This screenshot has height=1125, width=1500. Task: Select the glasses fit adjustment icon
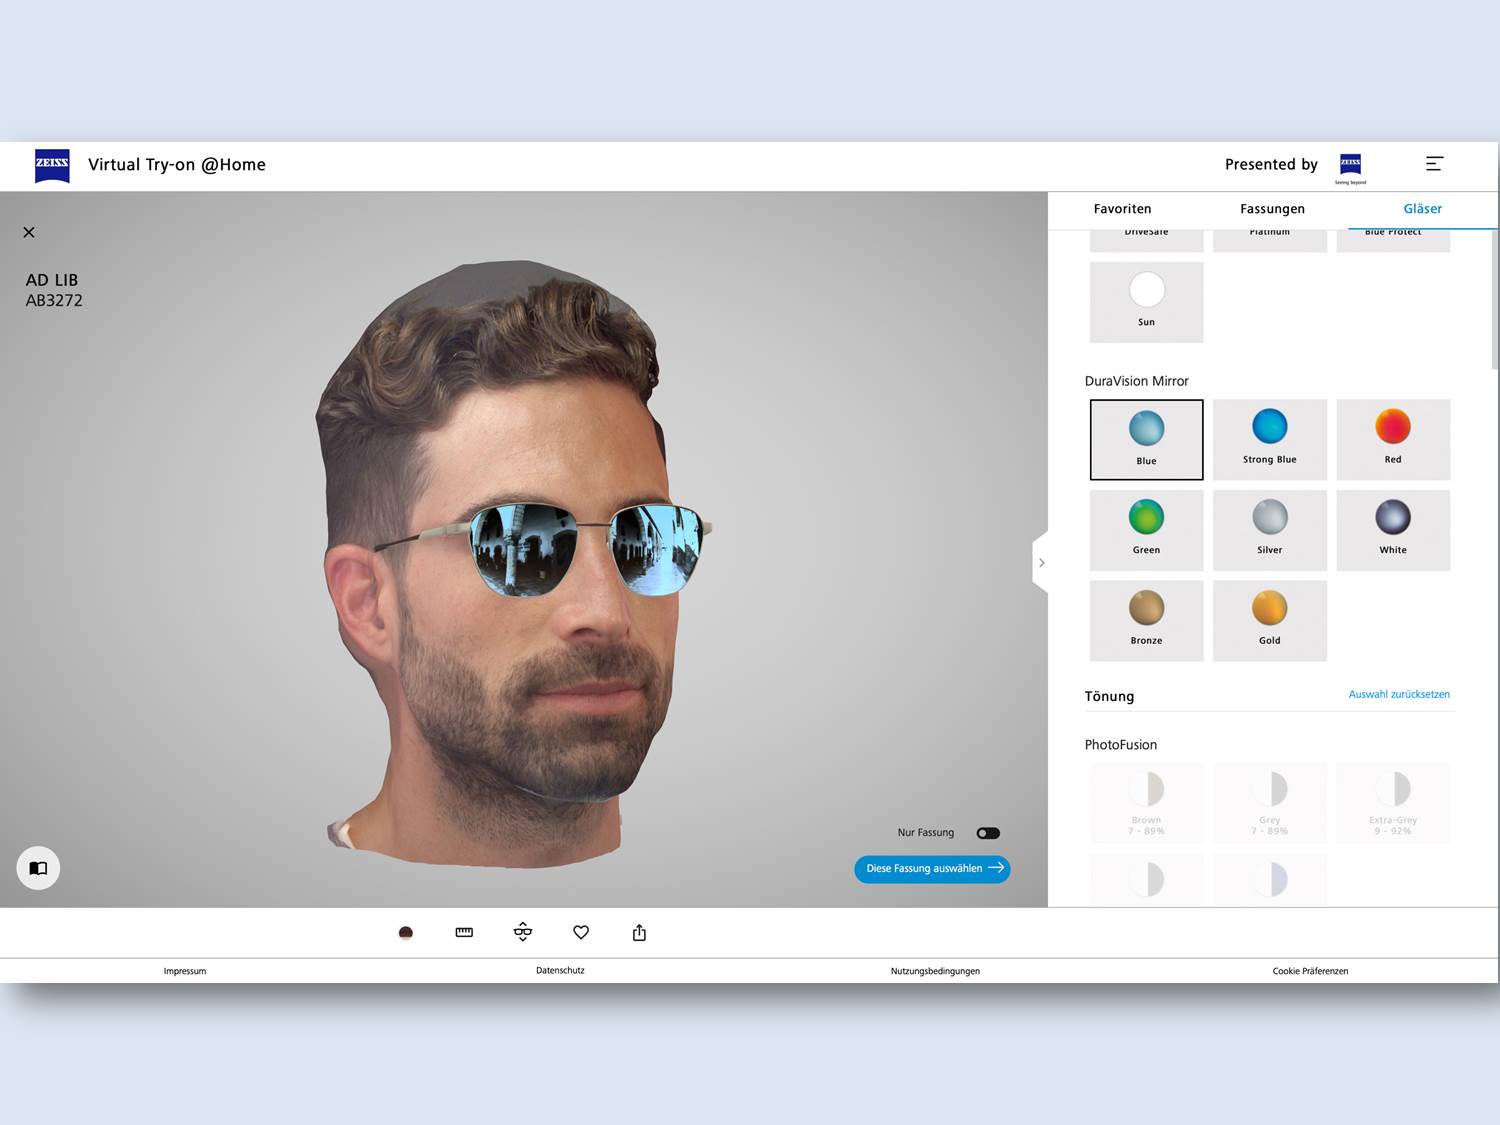click(x=522, y=932)
